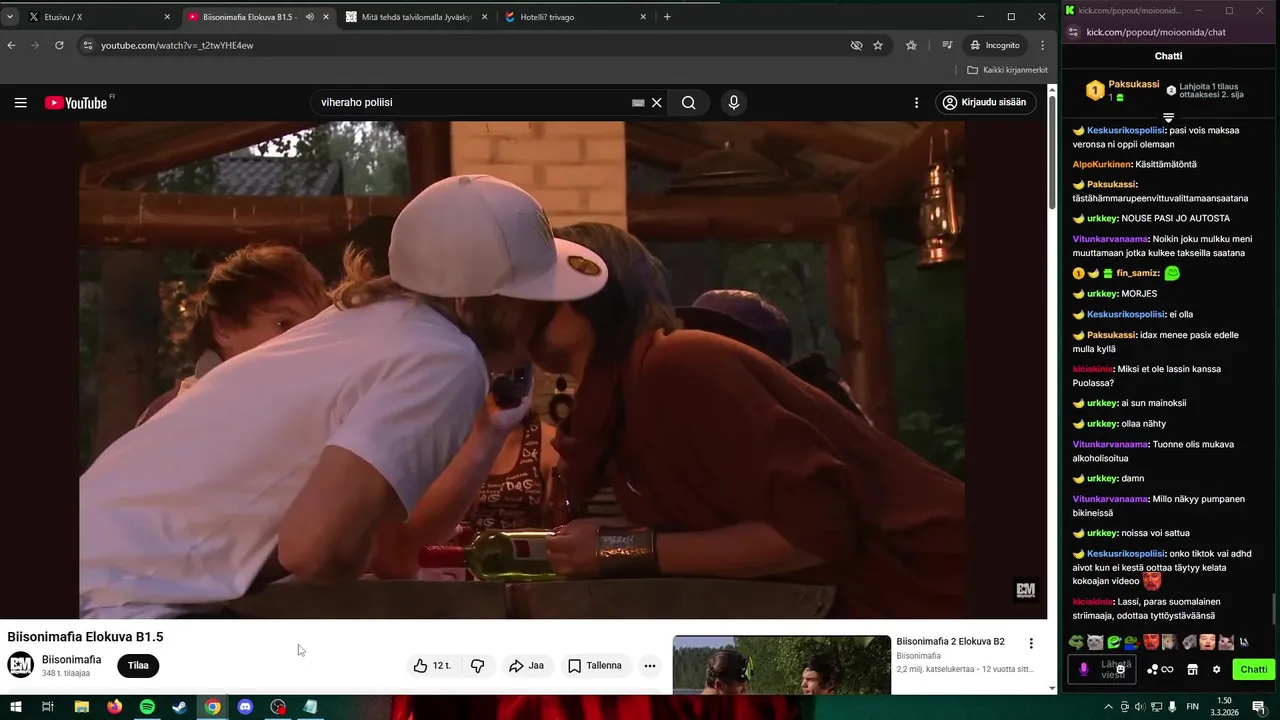Click the video player to pause
The height and width of the screenshot is (720, 1280).
click(x=522, y=370)
